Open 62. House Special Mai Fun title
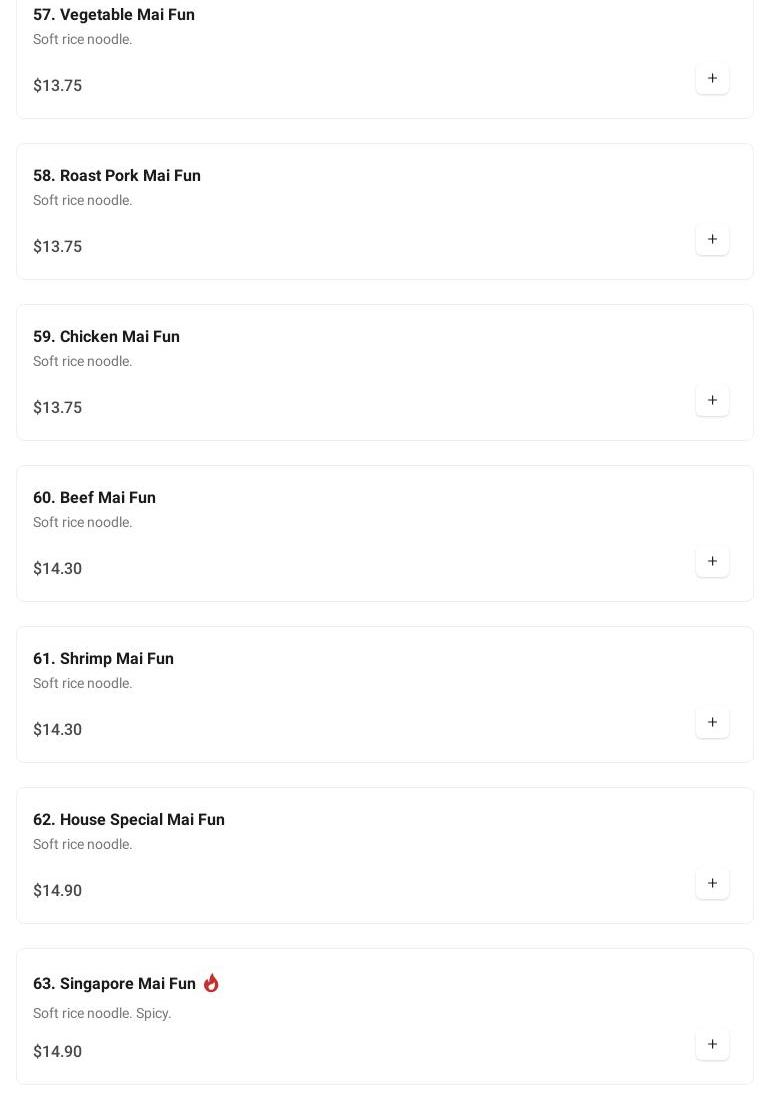Image resolution: width=770 pixels, height=1109 pixels. coord(129,820)
